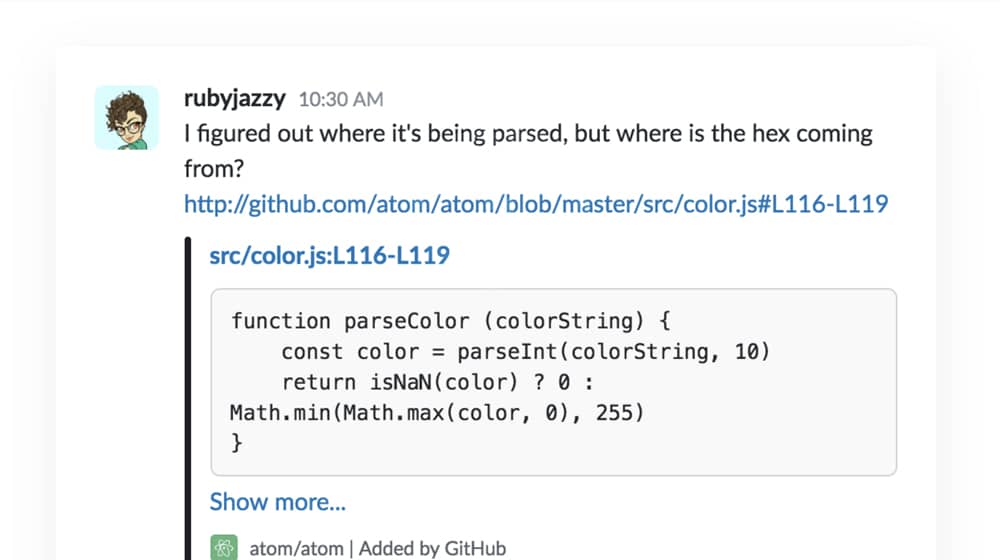Click the "const color" code line
The width and height of the screenshot is (1000, 560).
click(525, 352)
